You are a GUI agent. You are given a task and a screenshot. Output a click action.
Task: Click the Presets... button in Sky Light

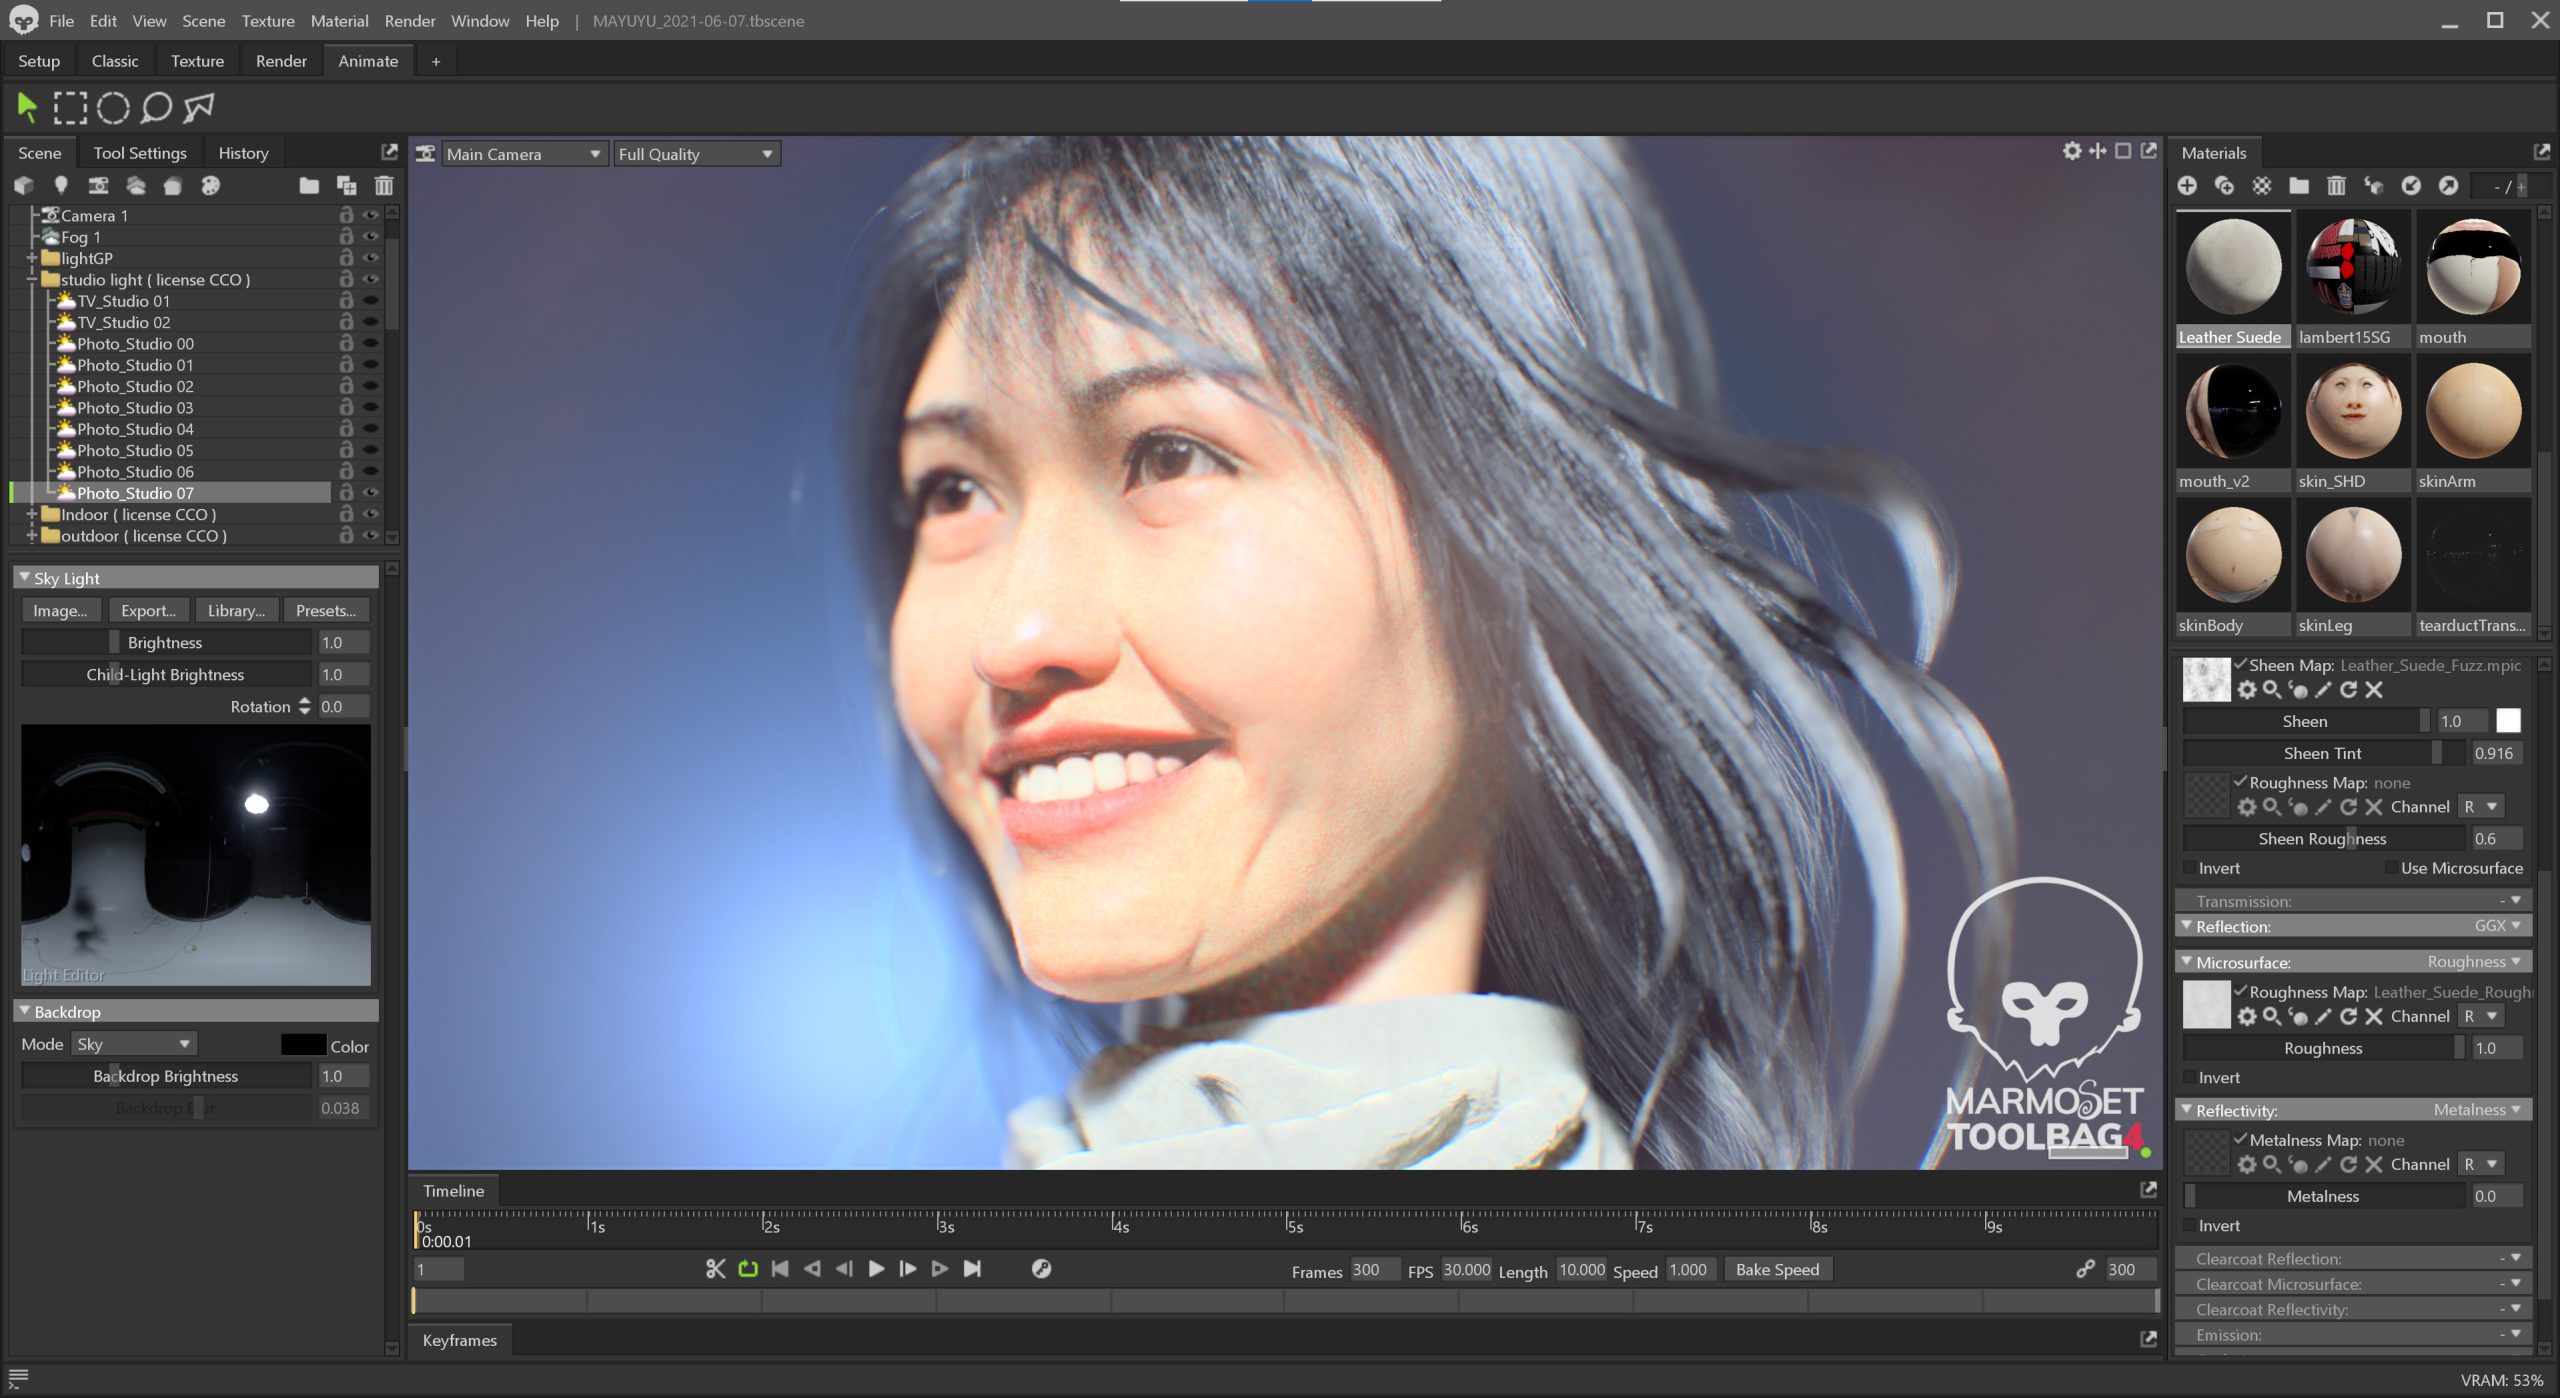(326, 611)
